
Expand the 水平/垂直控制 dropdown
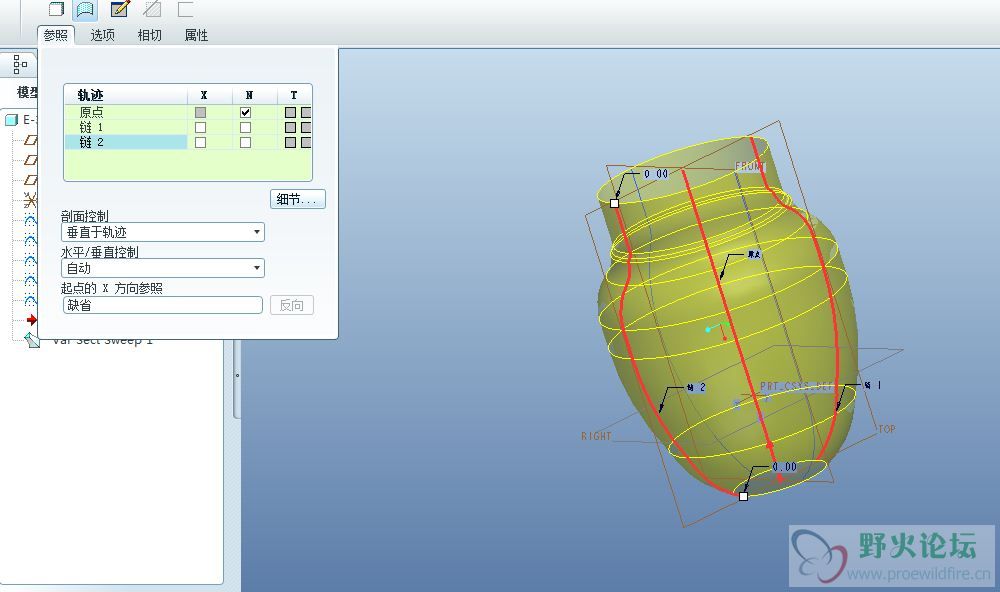click(162, 268)
